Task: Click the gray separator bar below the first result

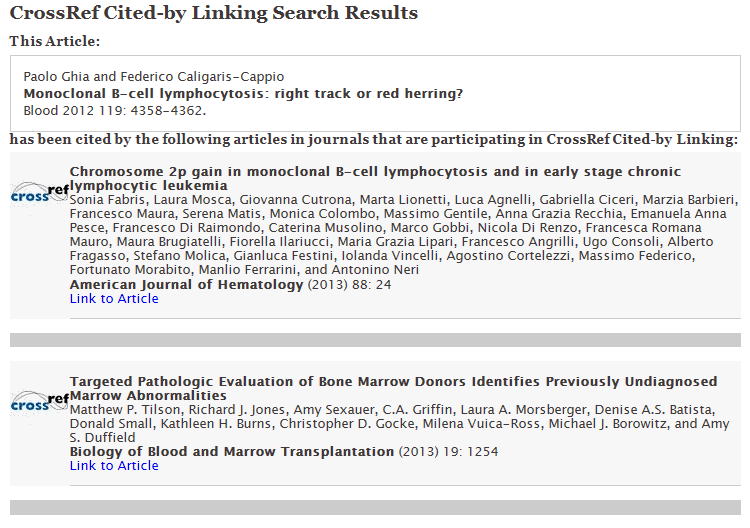Action: 375,340
